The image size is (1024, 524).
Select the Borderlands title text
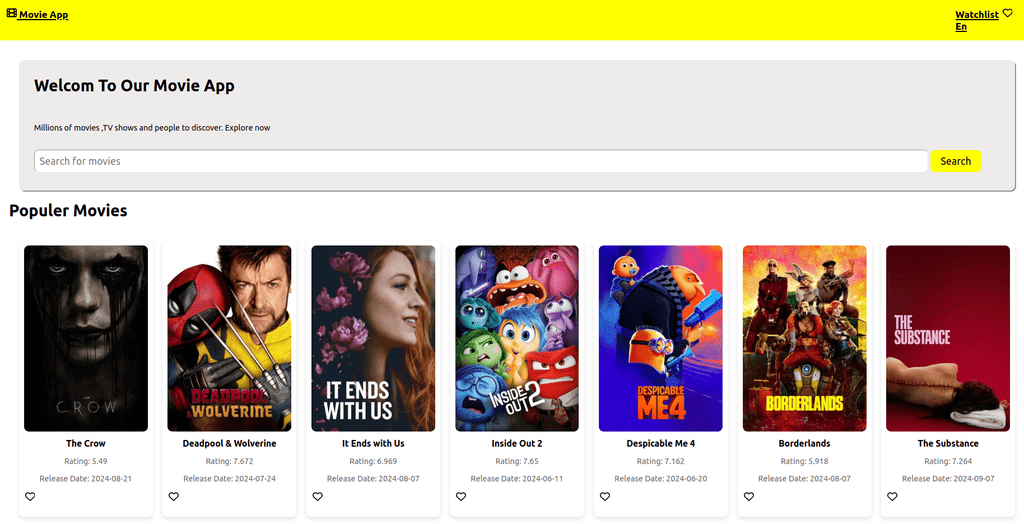pyautogui.click(x=805, y=444)
